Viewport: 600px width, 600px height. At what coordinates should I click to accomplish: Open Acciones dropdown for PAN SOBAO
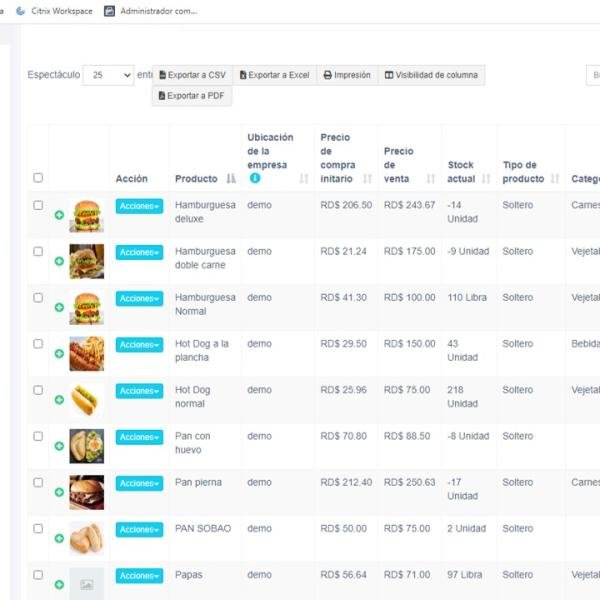click(x=139, y=530)
